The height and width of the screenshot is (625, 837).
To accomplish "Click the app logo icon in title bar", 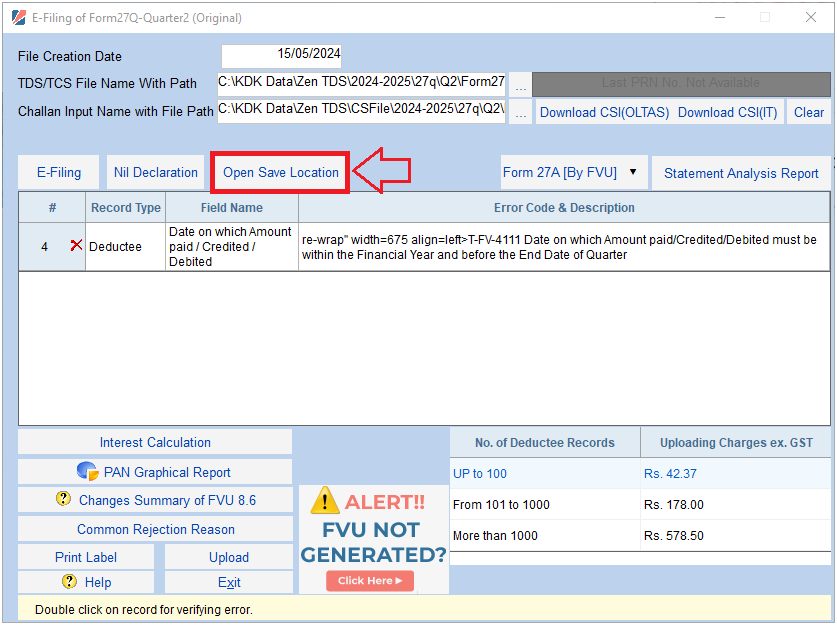I will coord(18,17).
